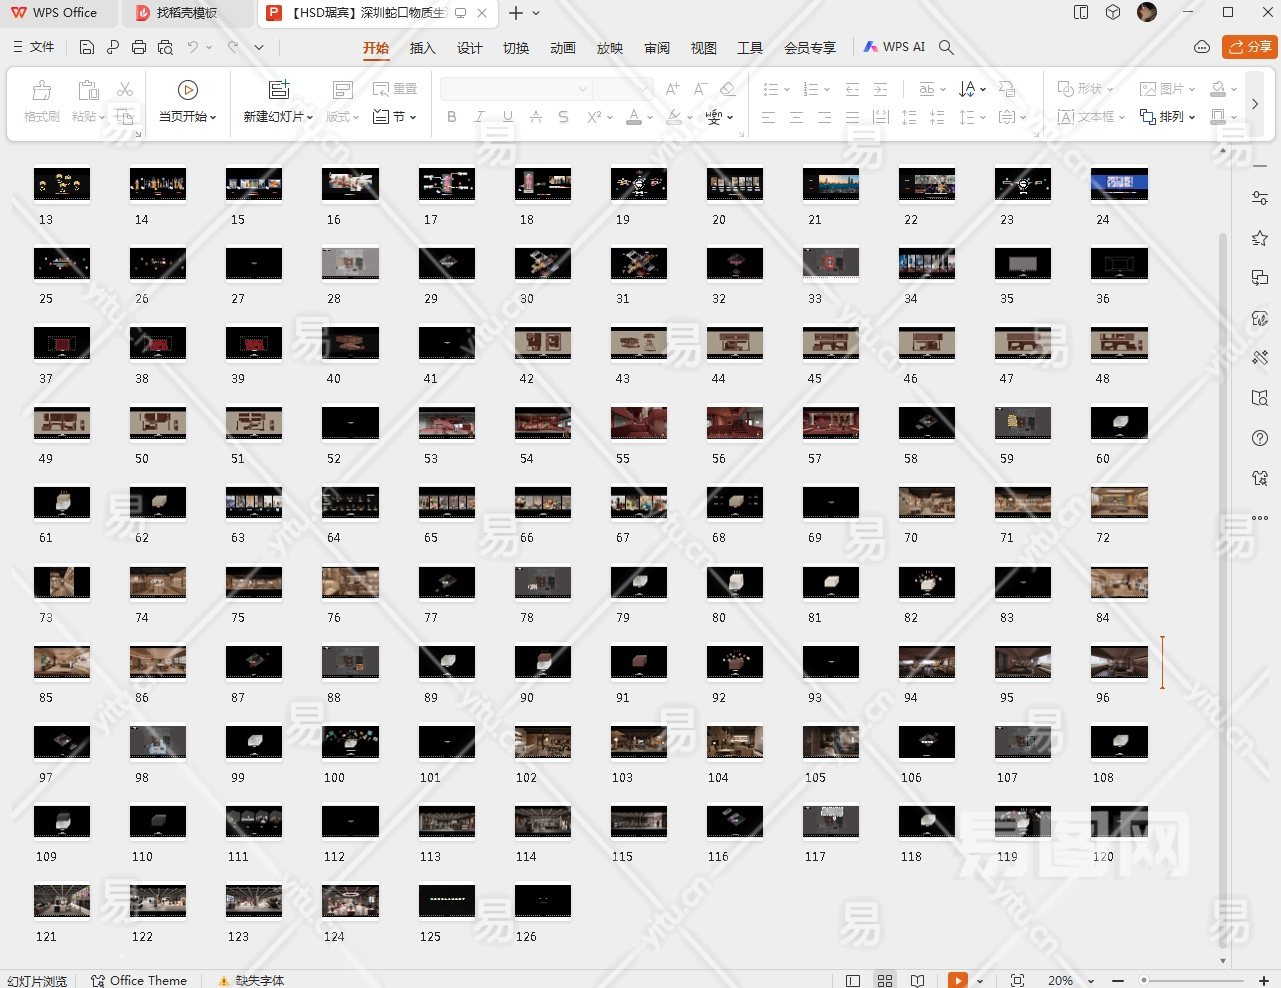Click the new slide icon
The image size is (1281, 988).
[x=279, y=90]
